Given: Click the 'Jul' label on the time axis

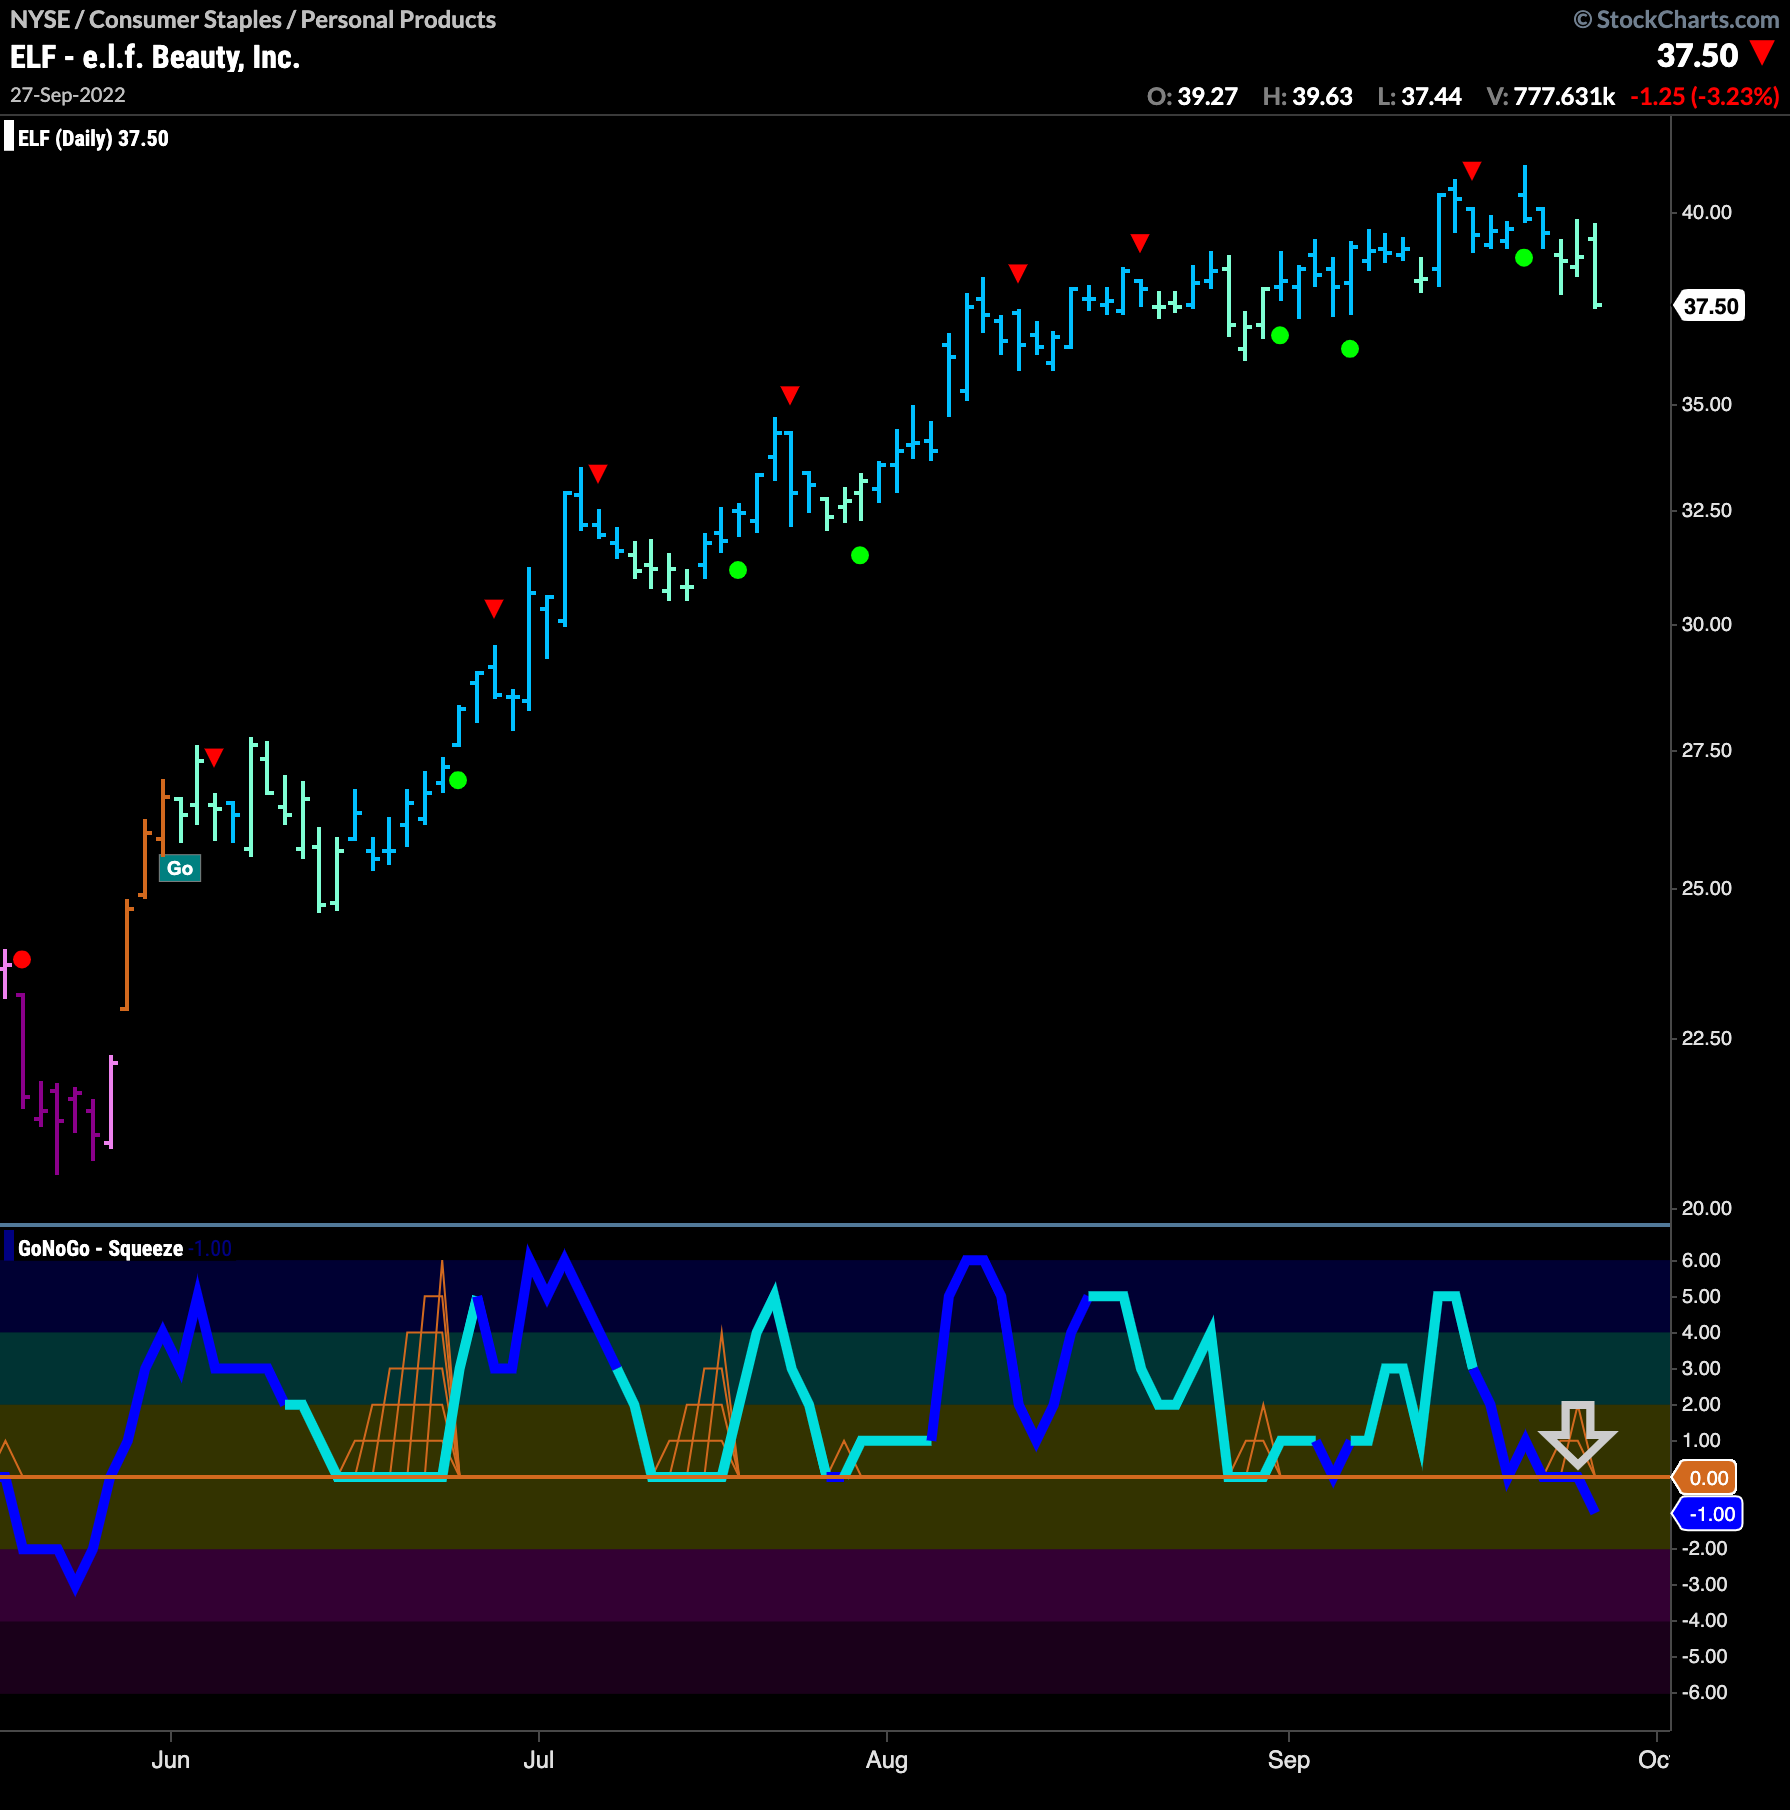Looking at the screenshot, I should click(538, 1759).
